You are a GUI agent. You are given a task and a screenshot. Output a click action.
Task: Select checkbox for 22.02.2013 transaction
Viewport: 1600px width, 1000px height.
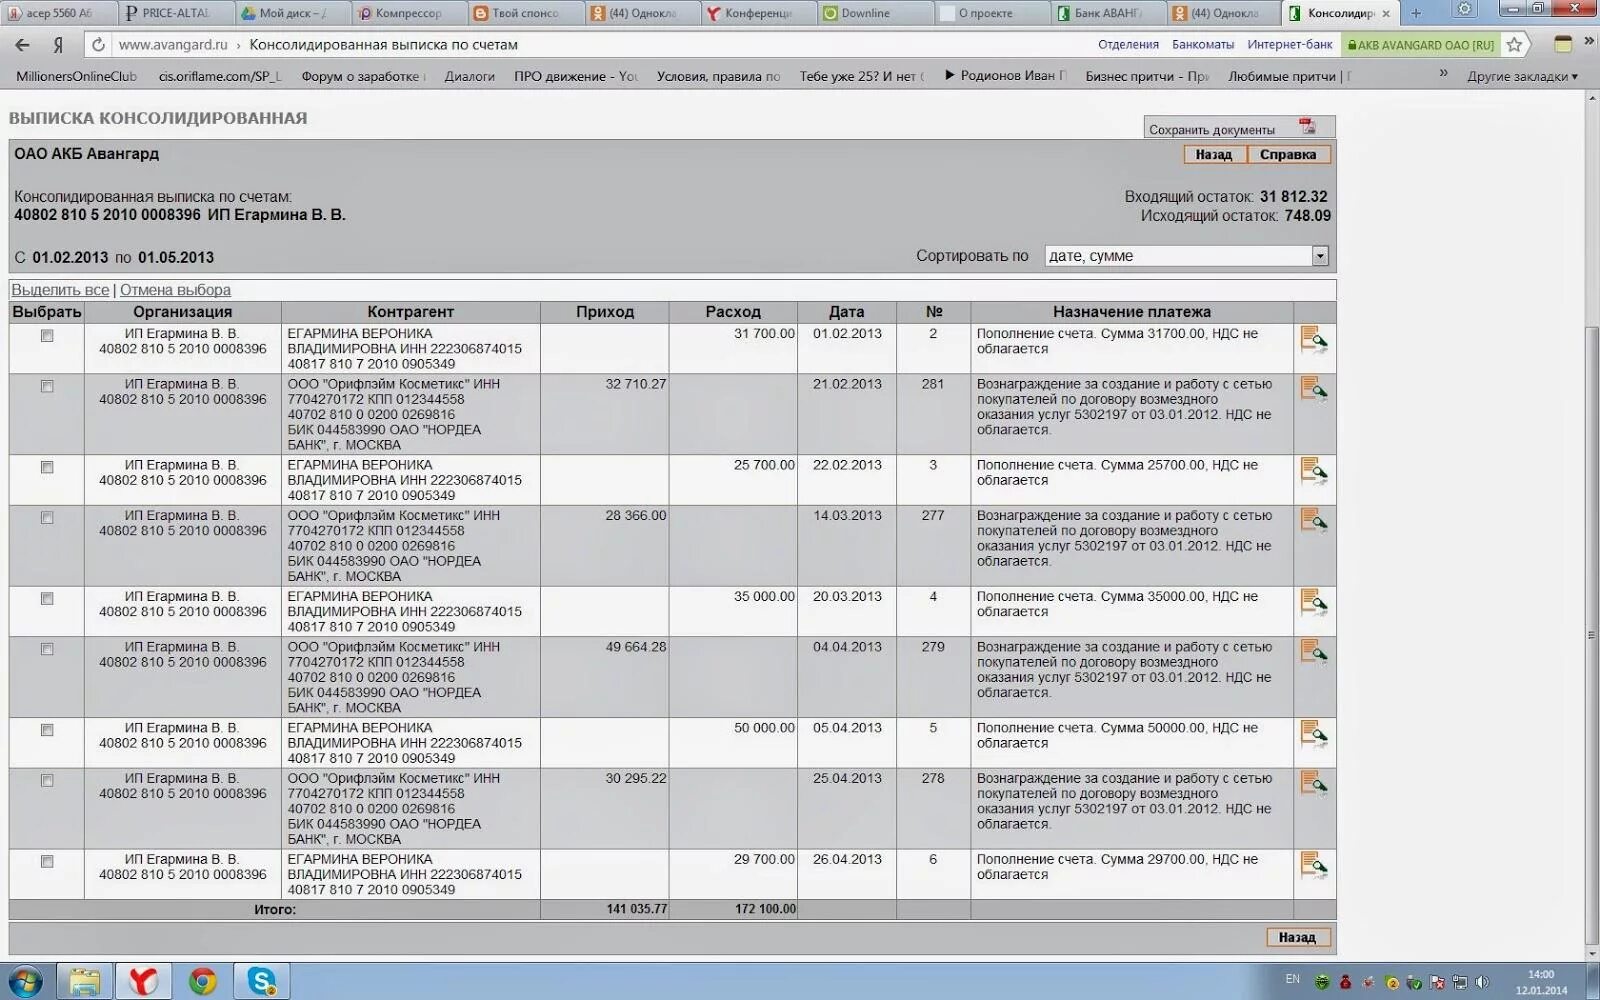[47, 467]
